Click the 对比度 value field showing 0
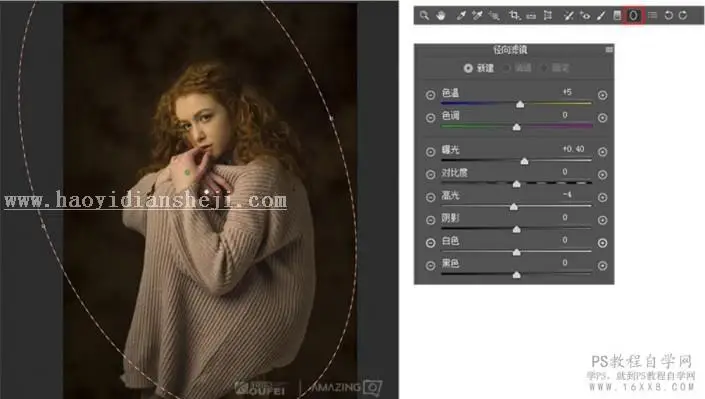 [565, 172]
